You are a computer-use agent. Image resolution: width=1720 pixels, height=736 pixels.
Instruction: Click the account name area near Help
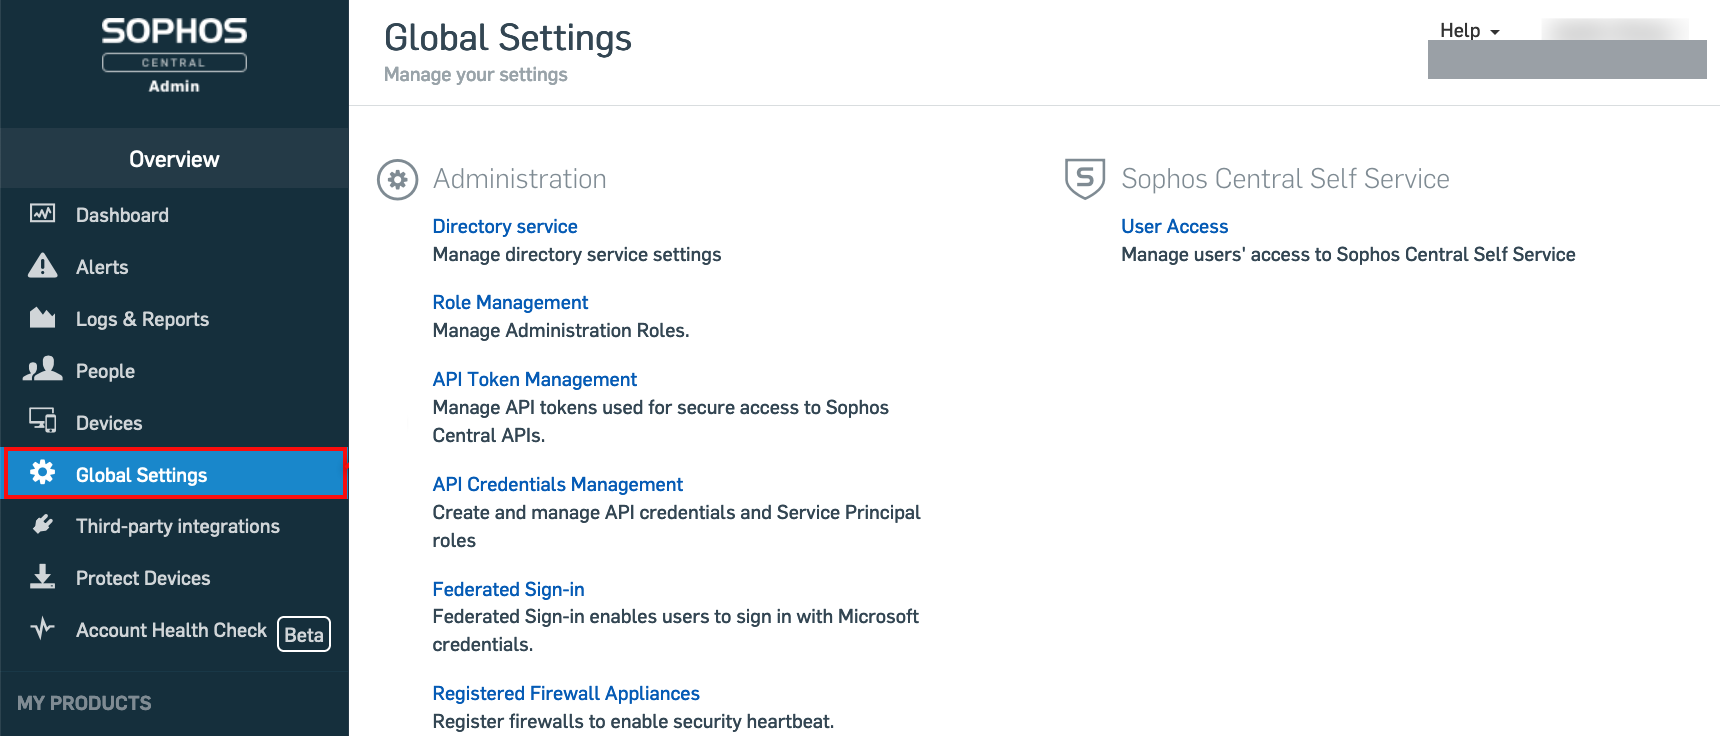1614,30
